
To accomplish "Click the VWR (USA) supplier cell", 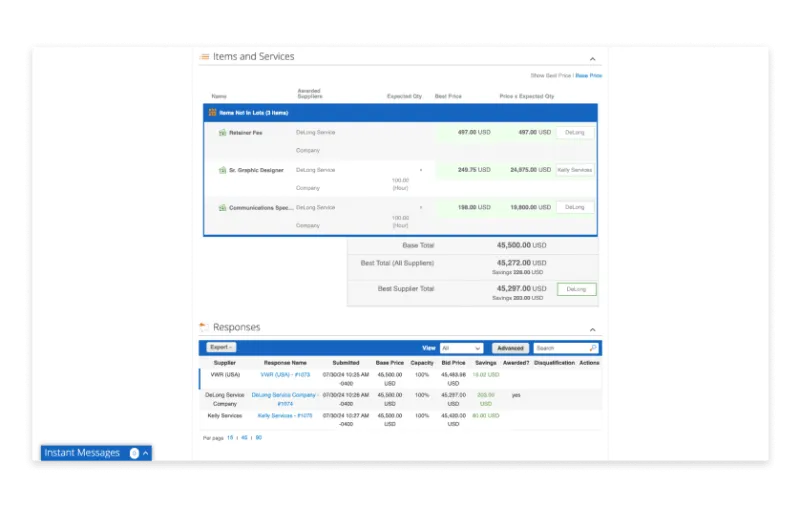I will [225, 375].
